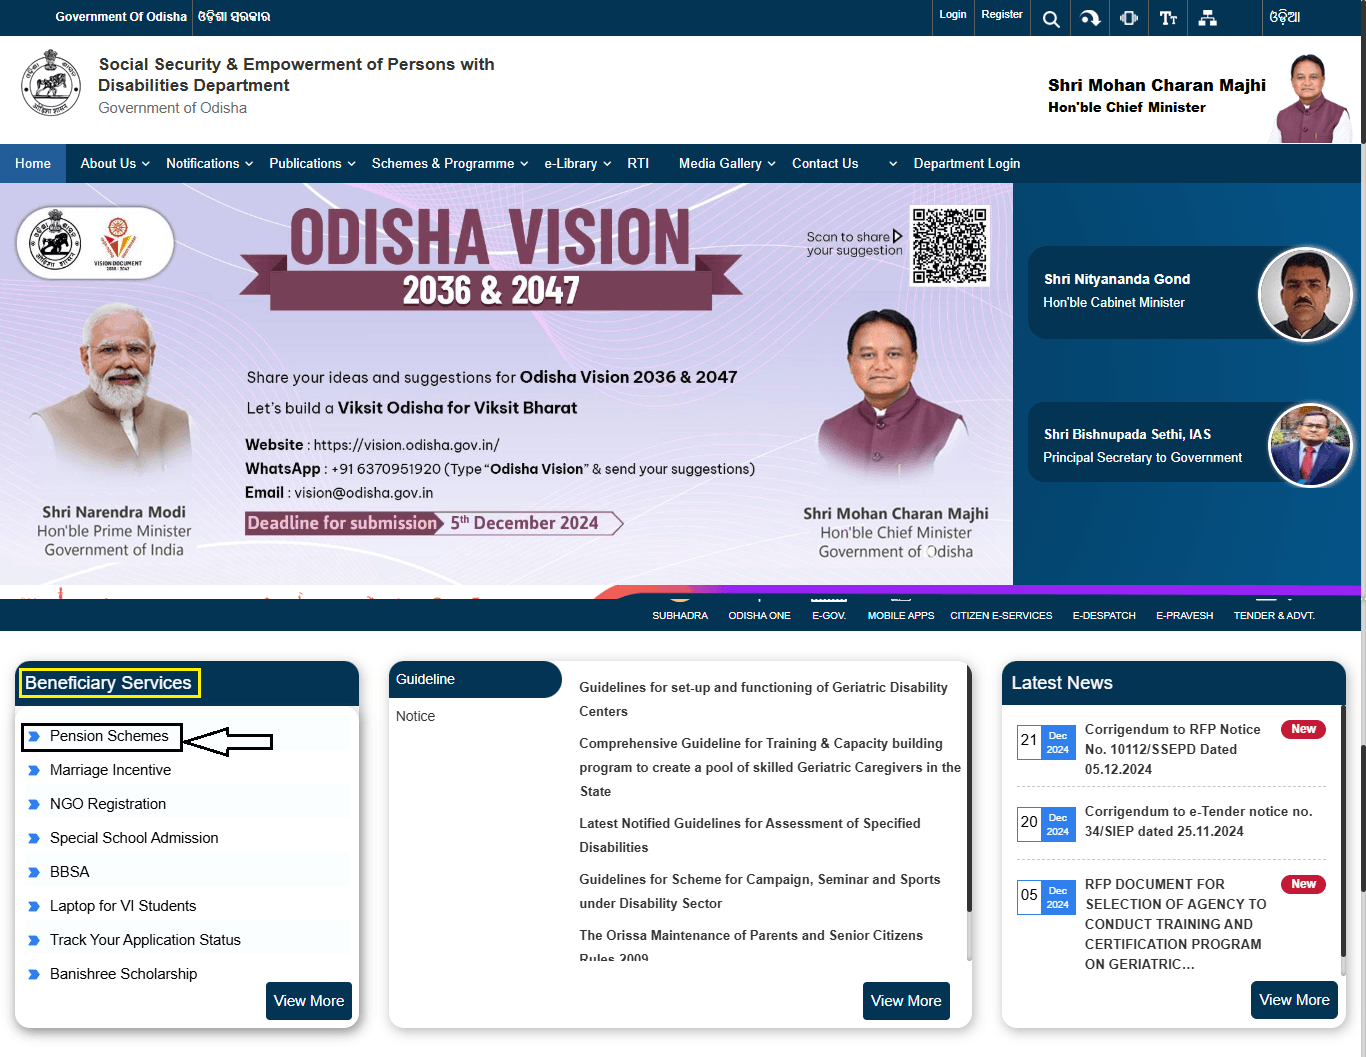This screenshot has width=1366, height=1057.
Task: Click the standalone chevron after Contact Us
Action: point(893,164)
